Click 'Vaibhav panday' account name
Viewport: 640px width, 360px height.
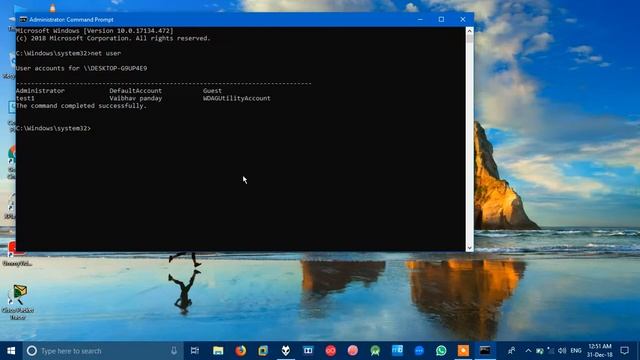tap(136, 98)
